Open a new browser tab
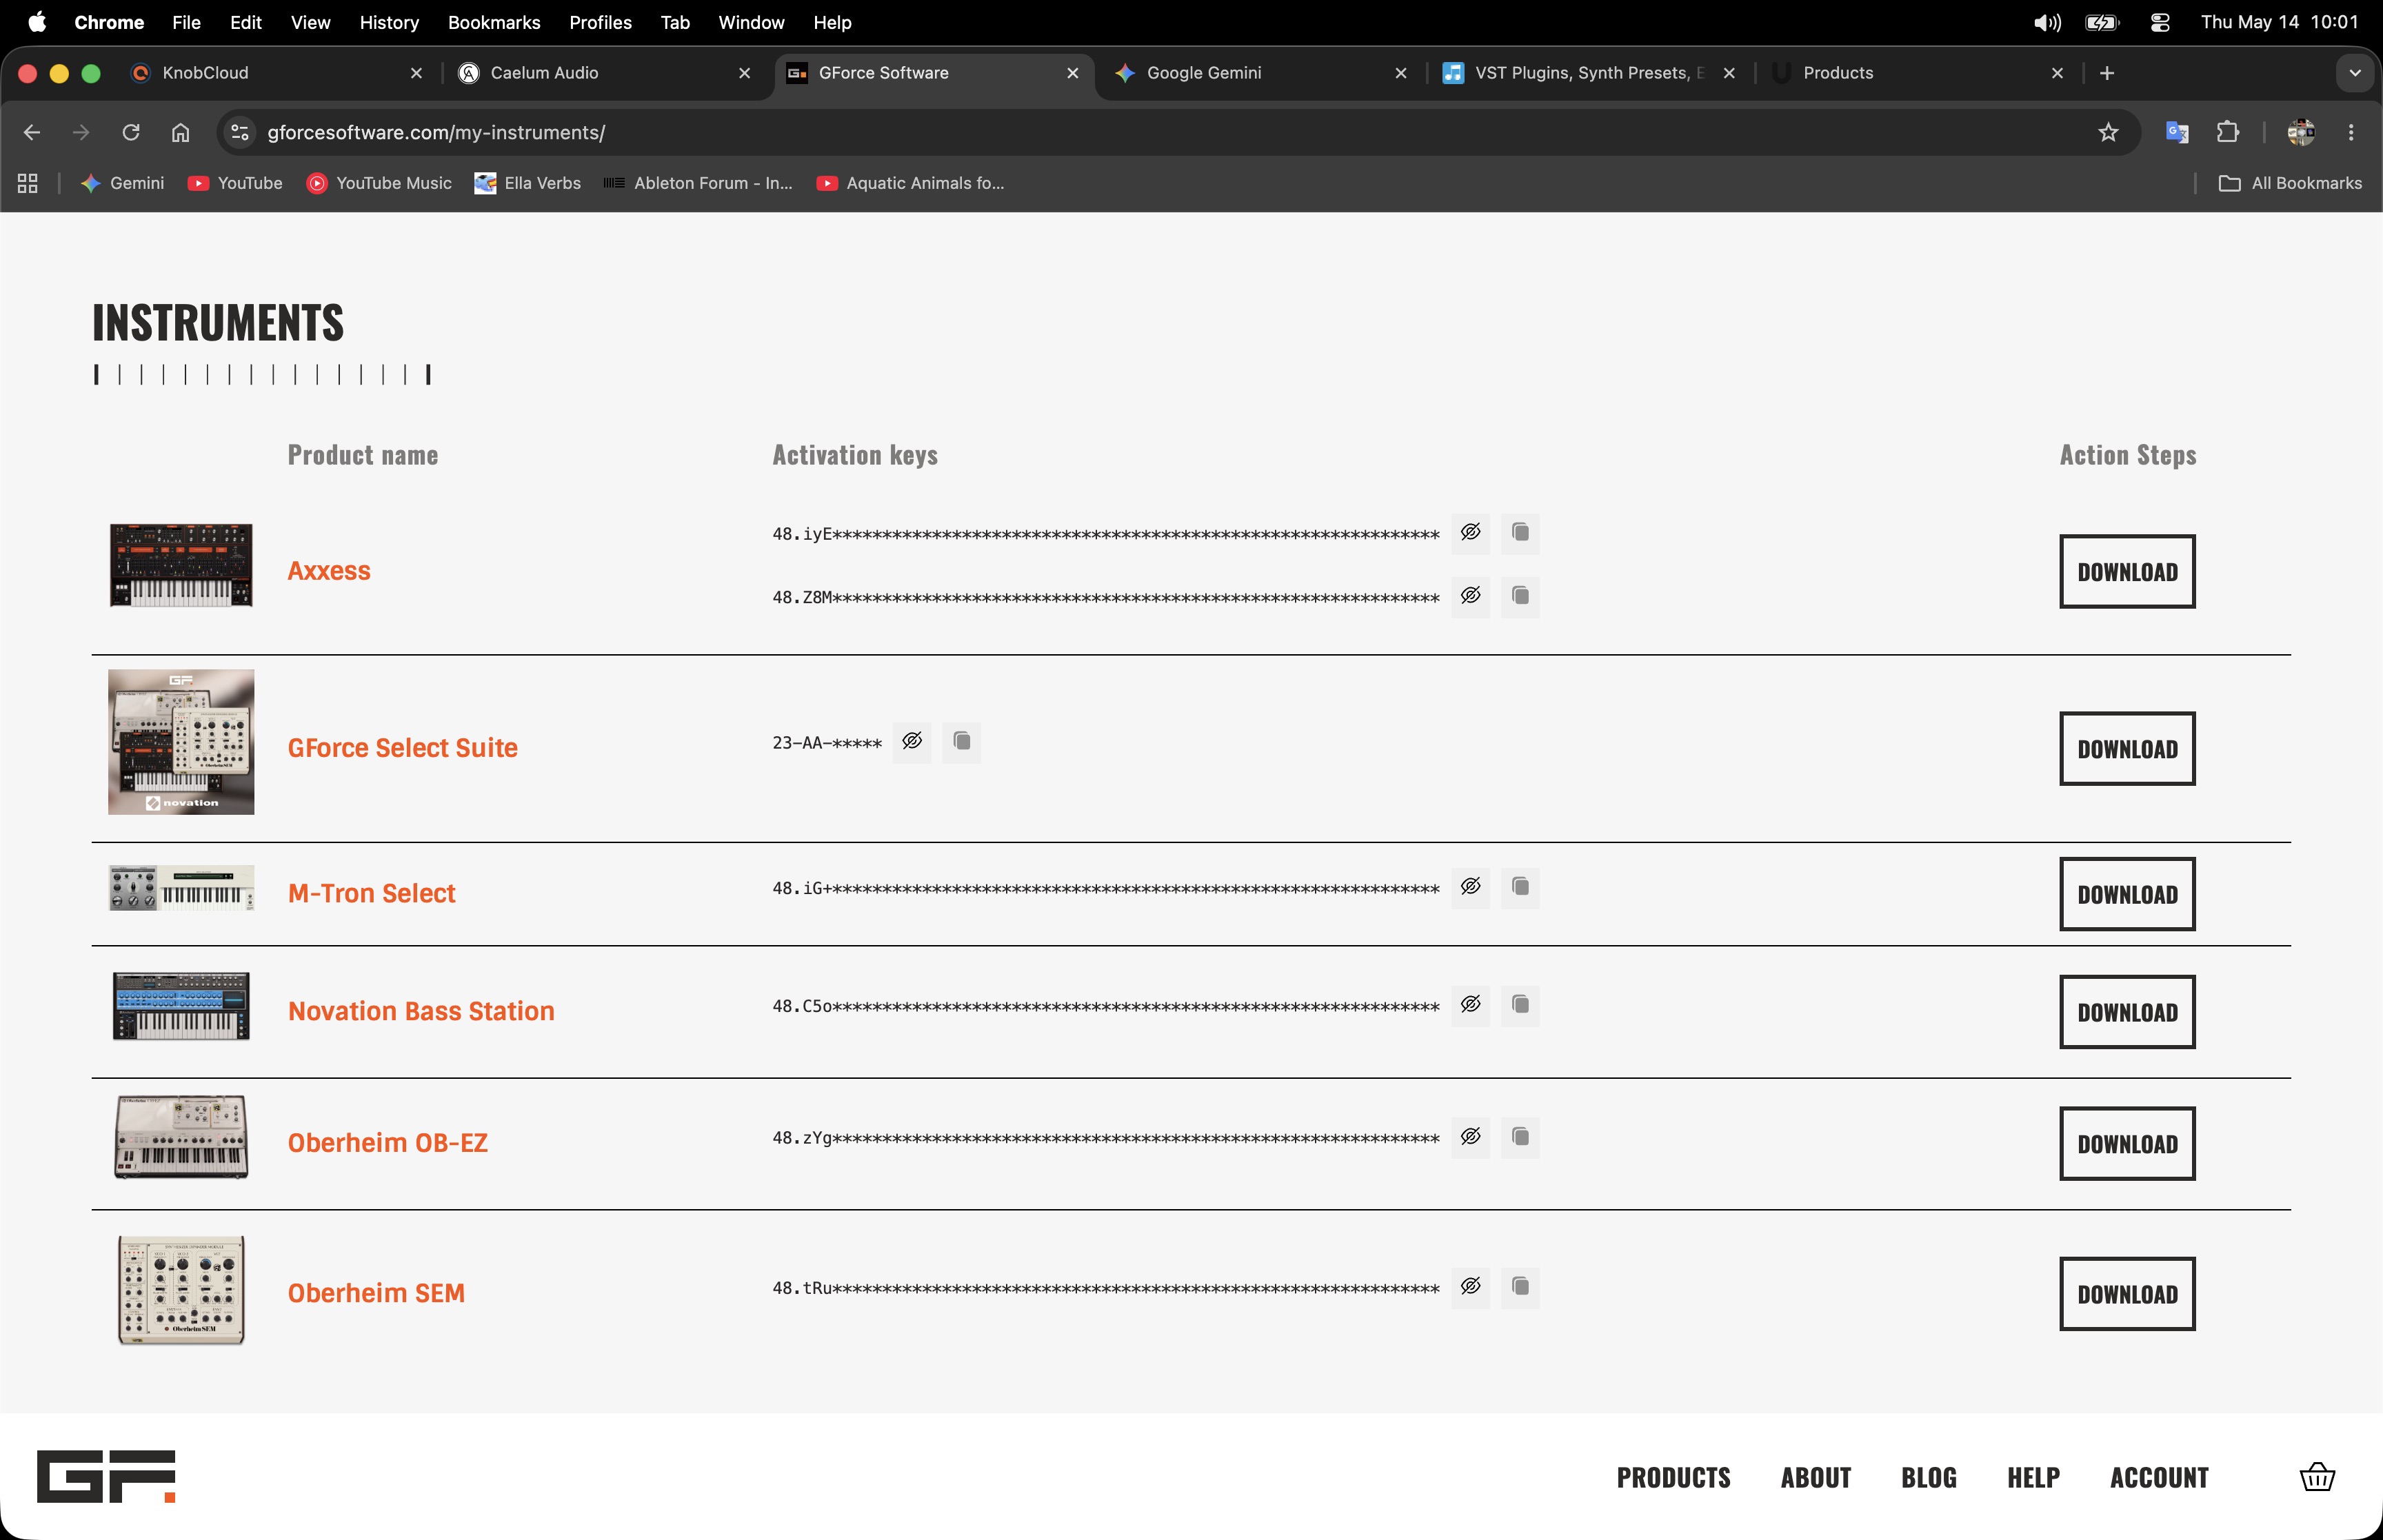 pos(2107,73)
